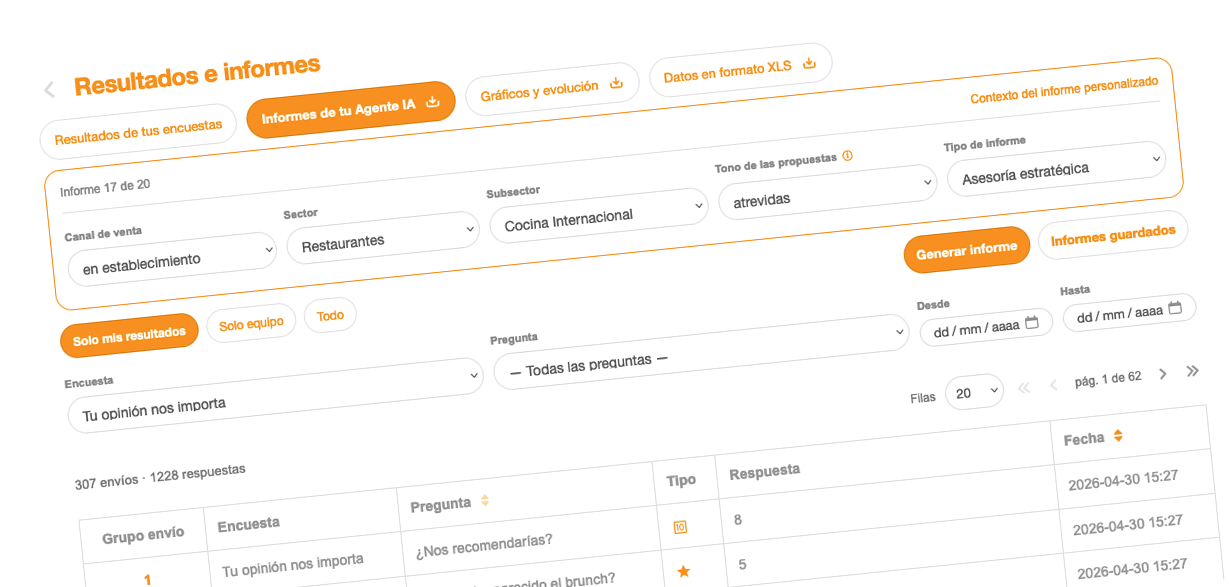
Task: Click download icon on Datos en formato XLS
Action: click(810, 64)
